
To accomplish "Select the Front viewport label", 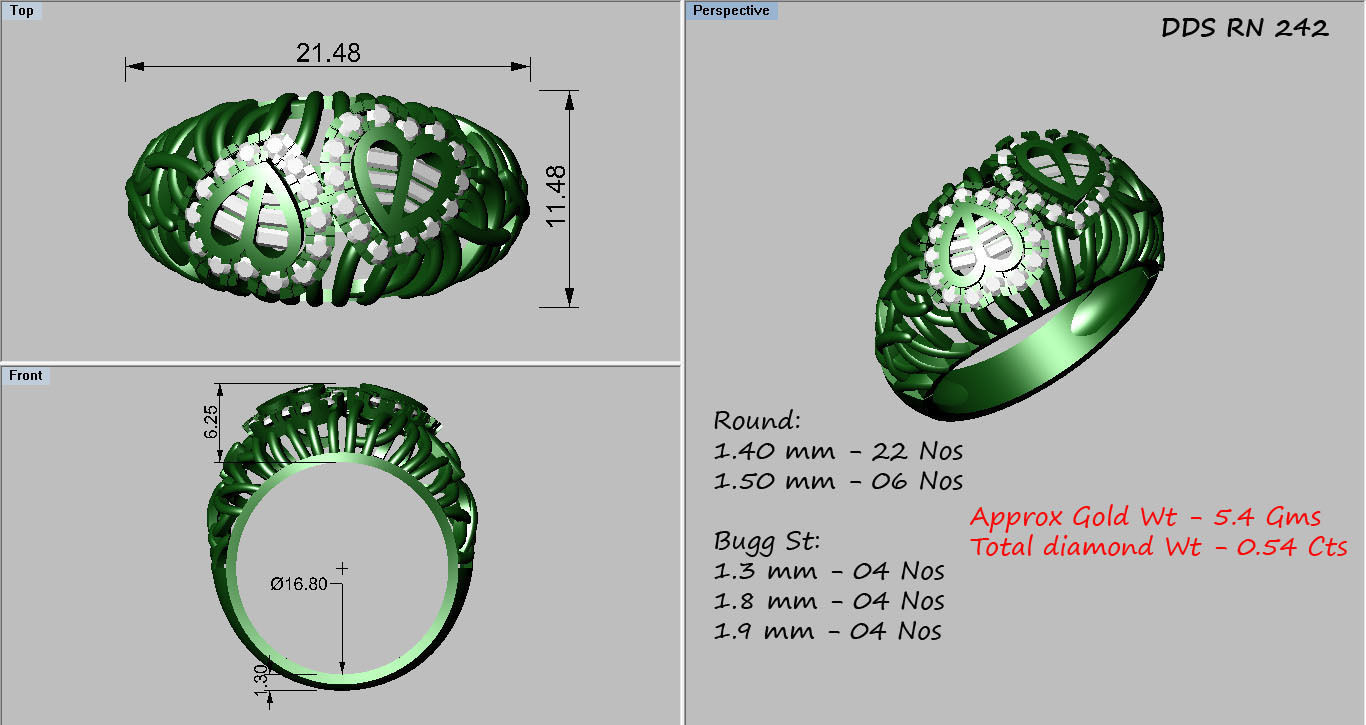I will tap(26, 375).
